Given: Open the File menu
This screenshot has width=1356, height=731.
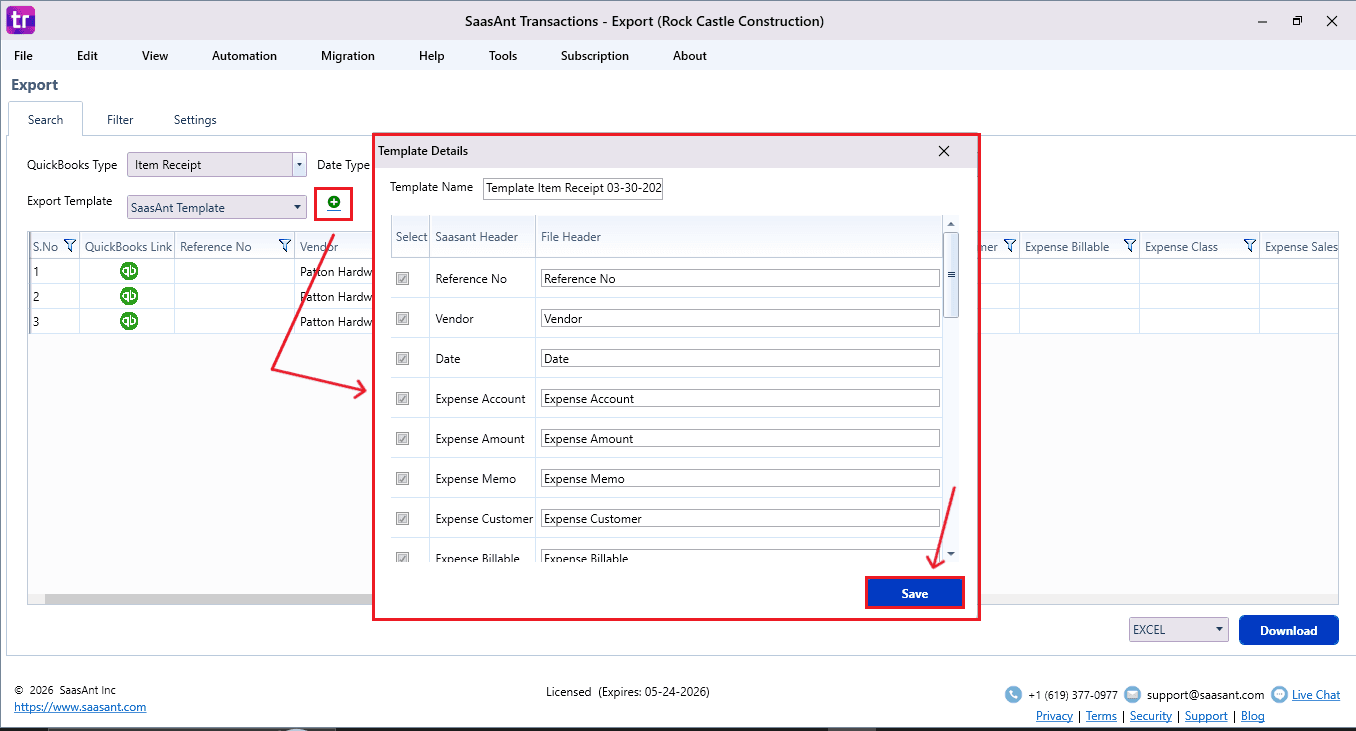Looking at the screenshot, I should (x=23, y=56).
